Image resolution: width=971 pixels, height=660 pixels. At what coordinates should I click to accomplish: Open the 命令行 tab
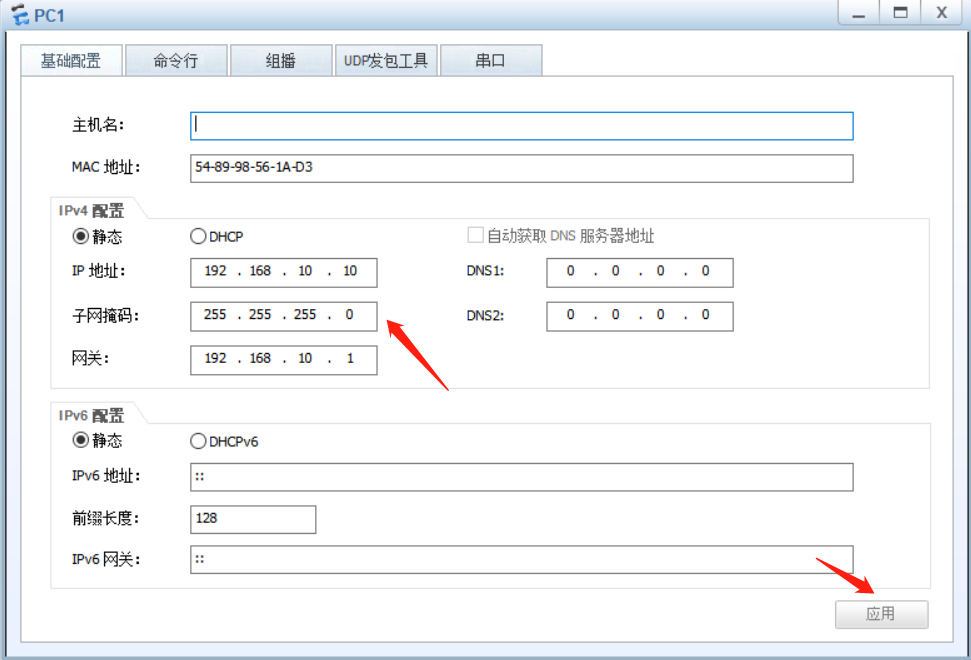[176, 61]
